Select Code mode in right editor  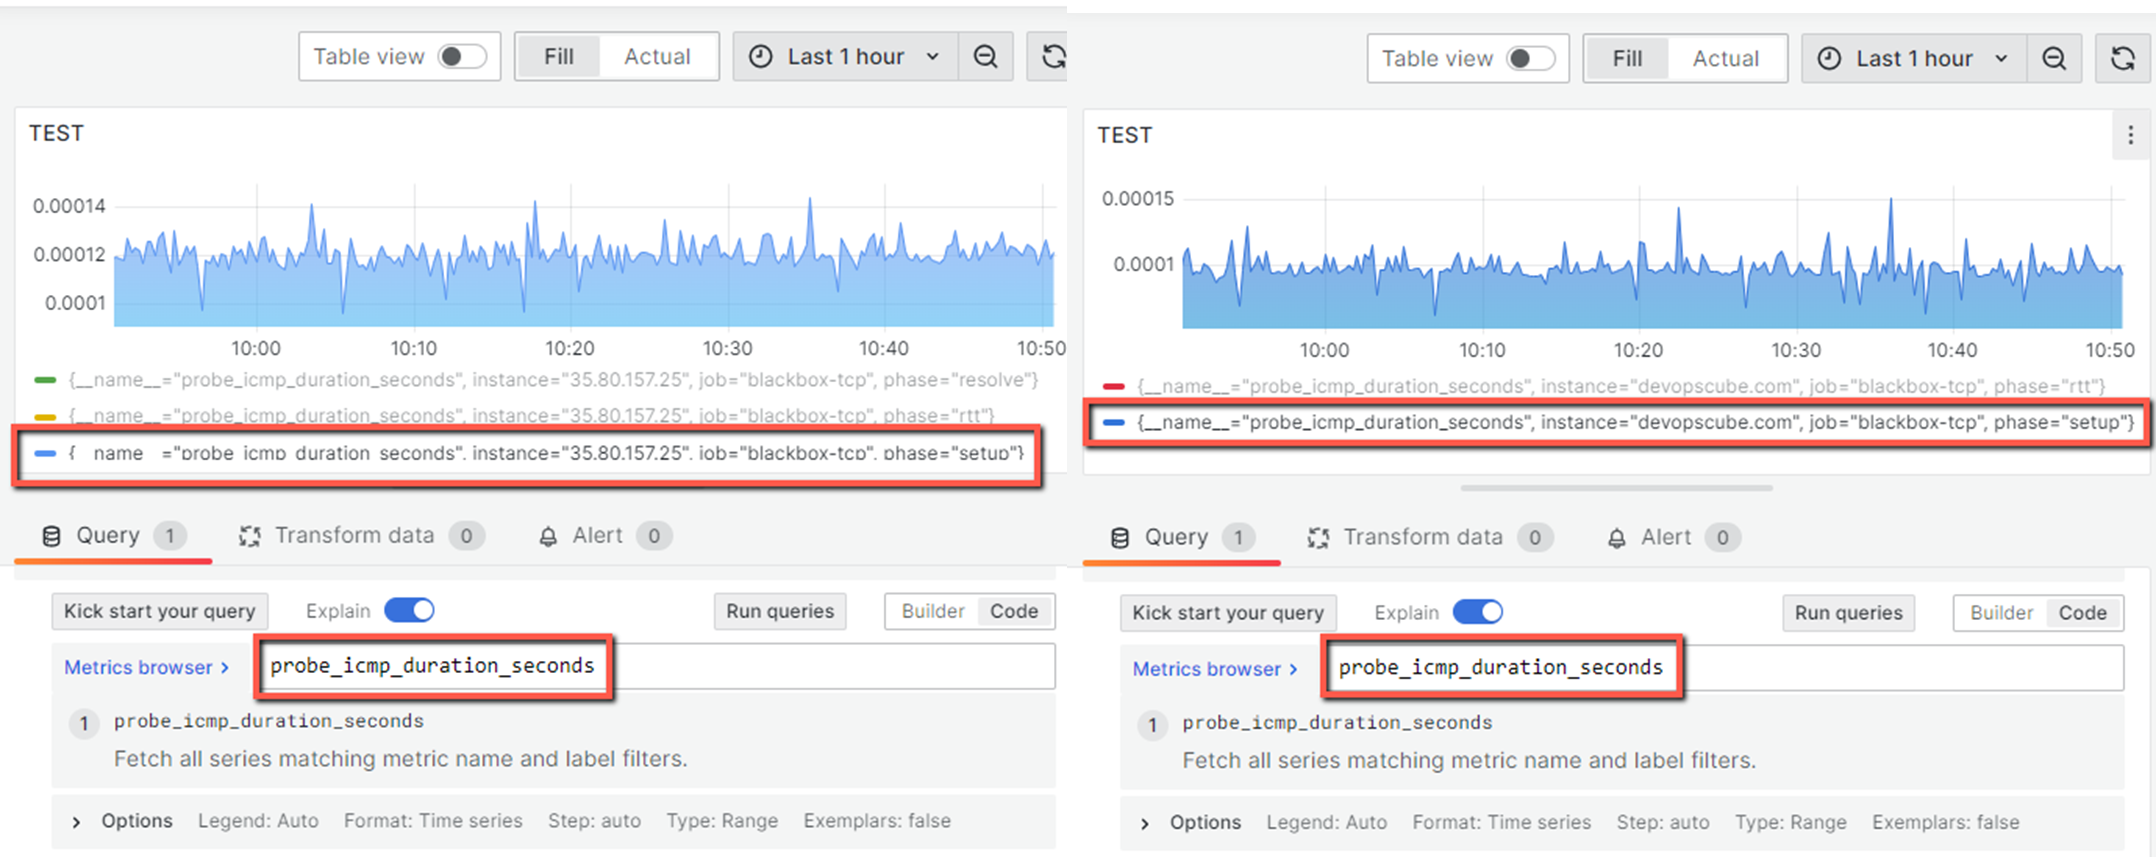2082,613
